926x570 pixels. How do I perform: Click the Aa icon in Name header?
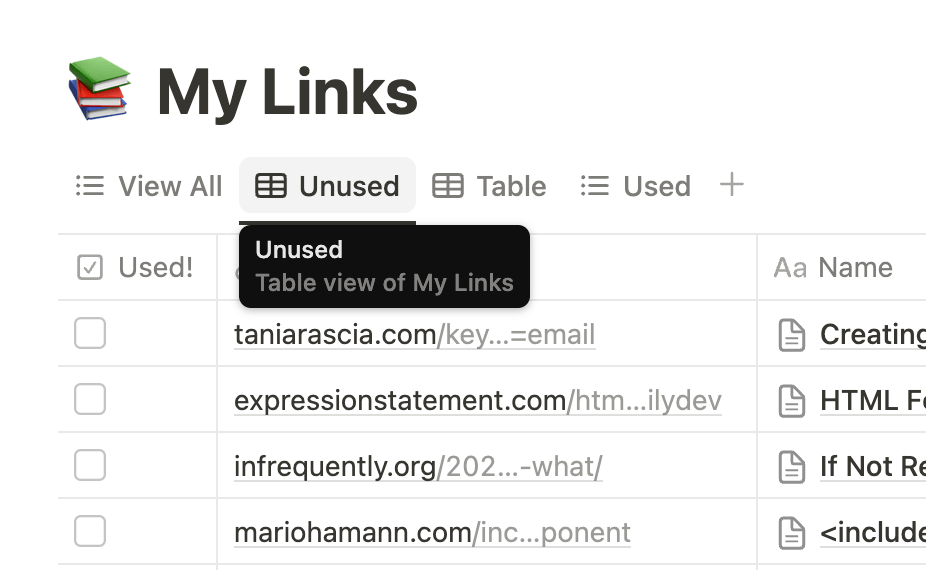[x=789, y=267]
